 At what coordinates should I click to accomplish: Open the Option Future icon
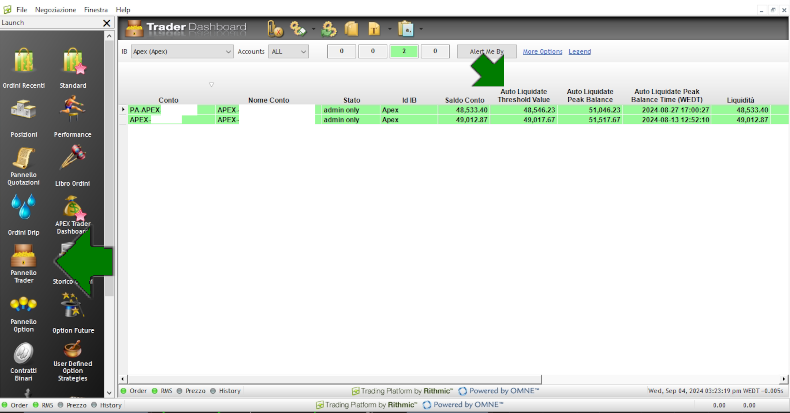pos(73,308)
